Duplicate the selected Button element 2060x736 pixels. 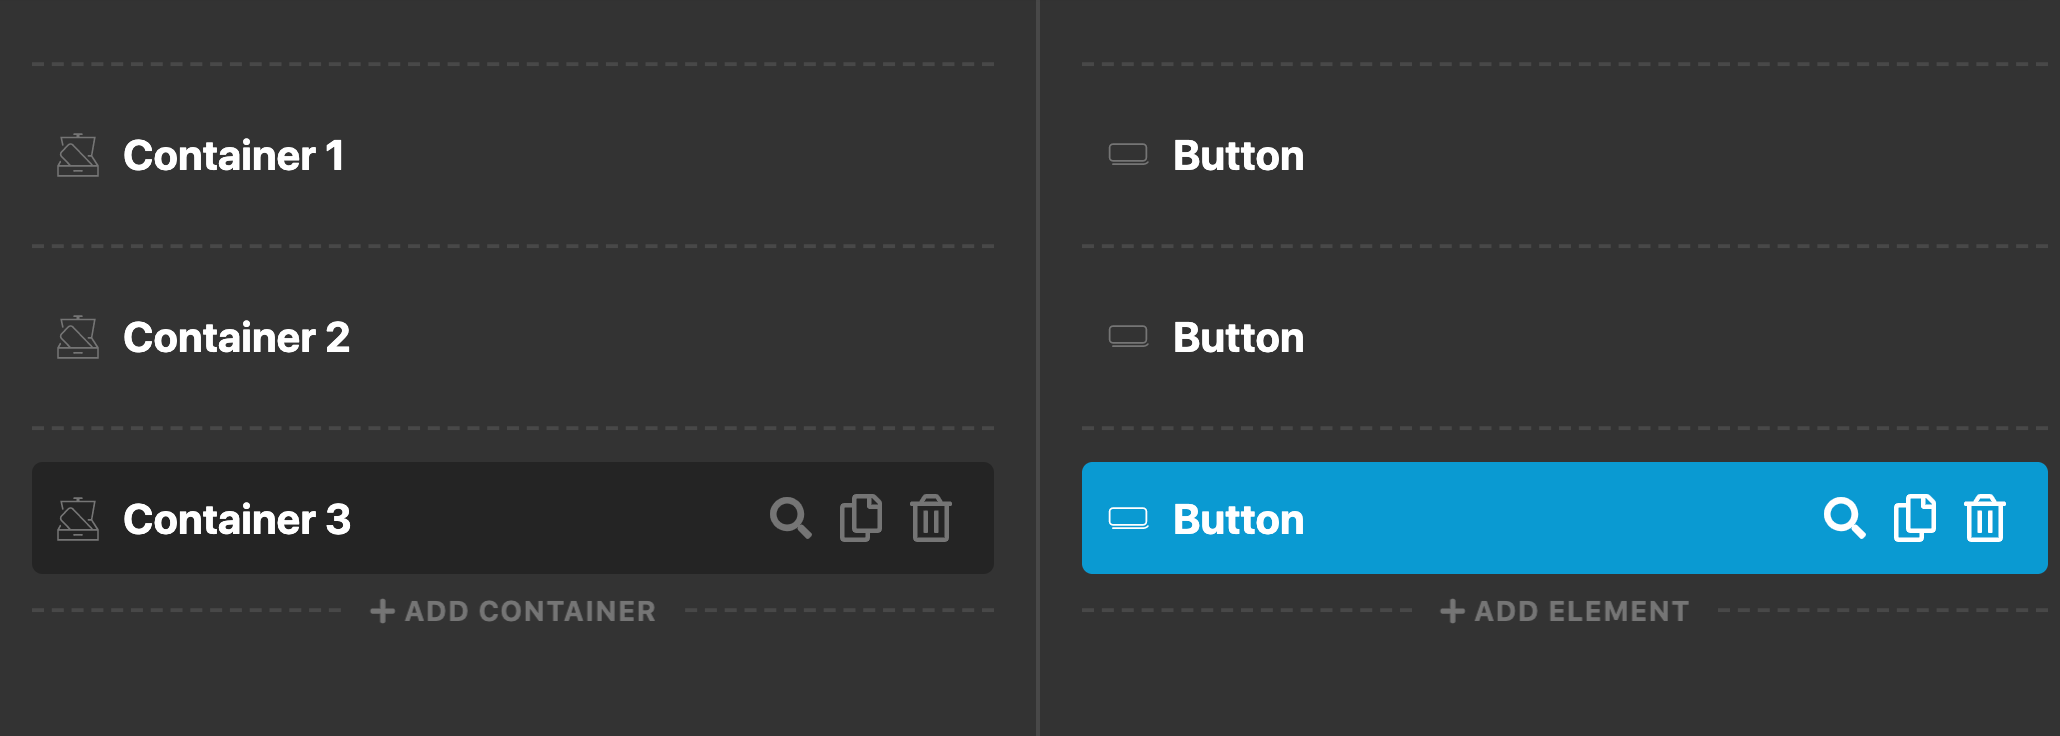click(x=1915, y=518)
